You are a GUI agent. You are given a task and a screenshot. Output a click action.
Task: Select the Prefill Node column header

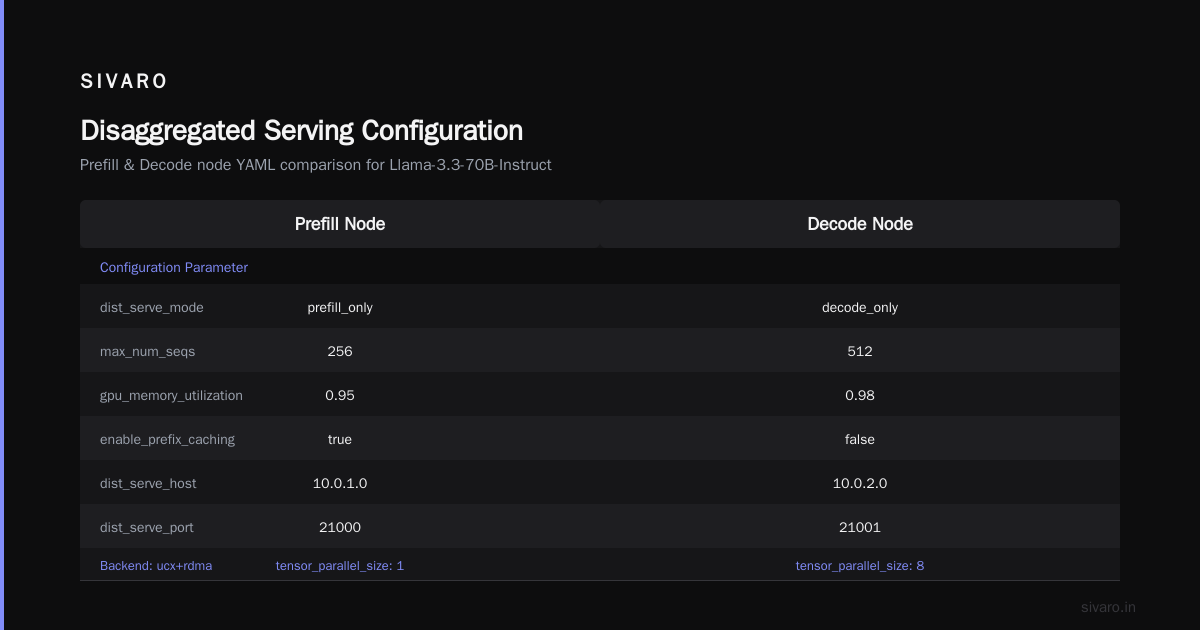tap(340, 224)
